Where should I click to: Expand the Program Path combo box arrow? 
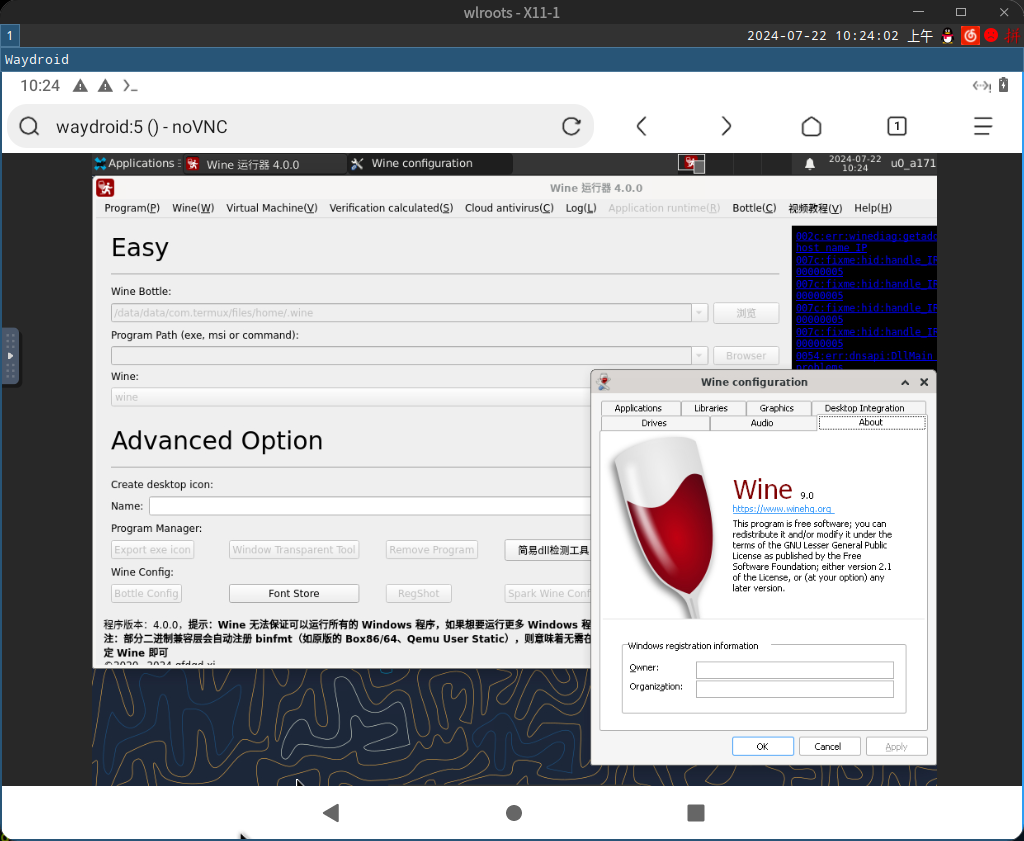[x=699, y=355]
